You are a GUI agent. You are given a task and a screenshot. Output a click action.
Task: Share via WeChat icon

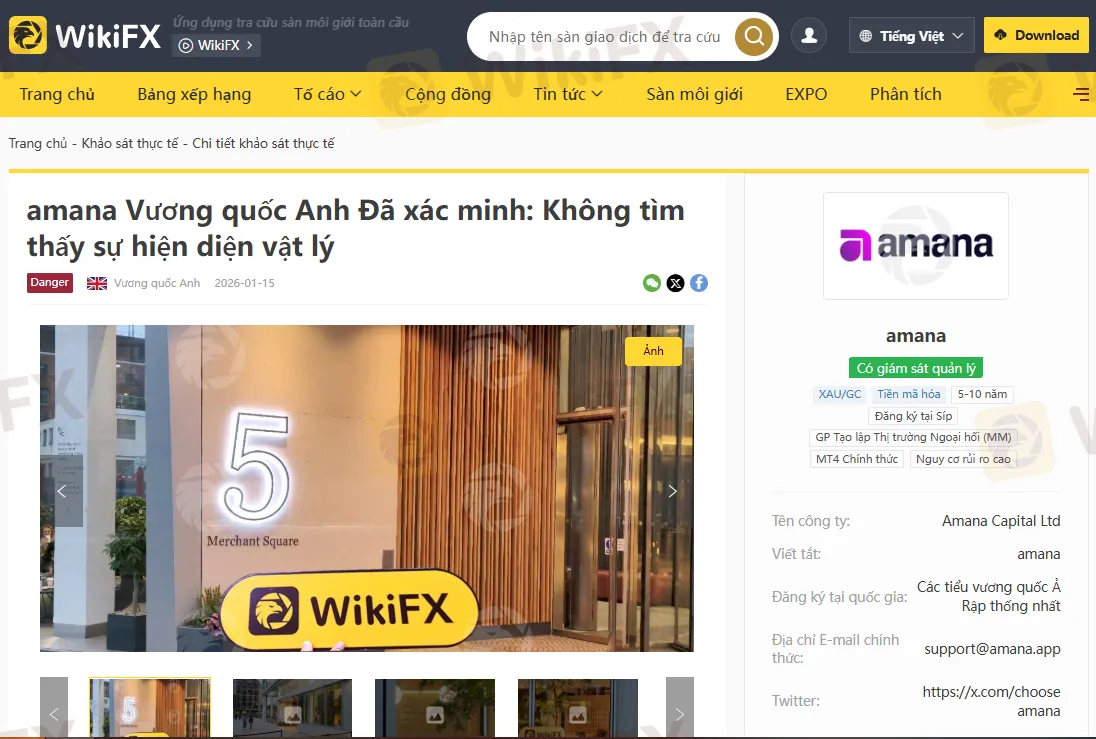tap(651, 283)
